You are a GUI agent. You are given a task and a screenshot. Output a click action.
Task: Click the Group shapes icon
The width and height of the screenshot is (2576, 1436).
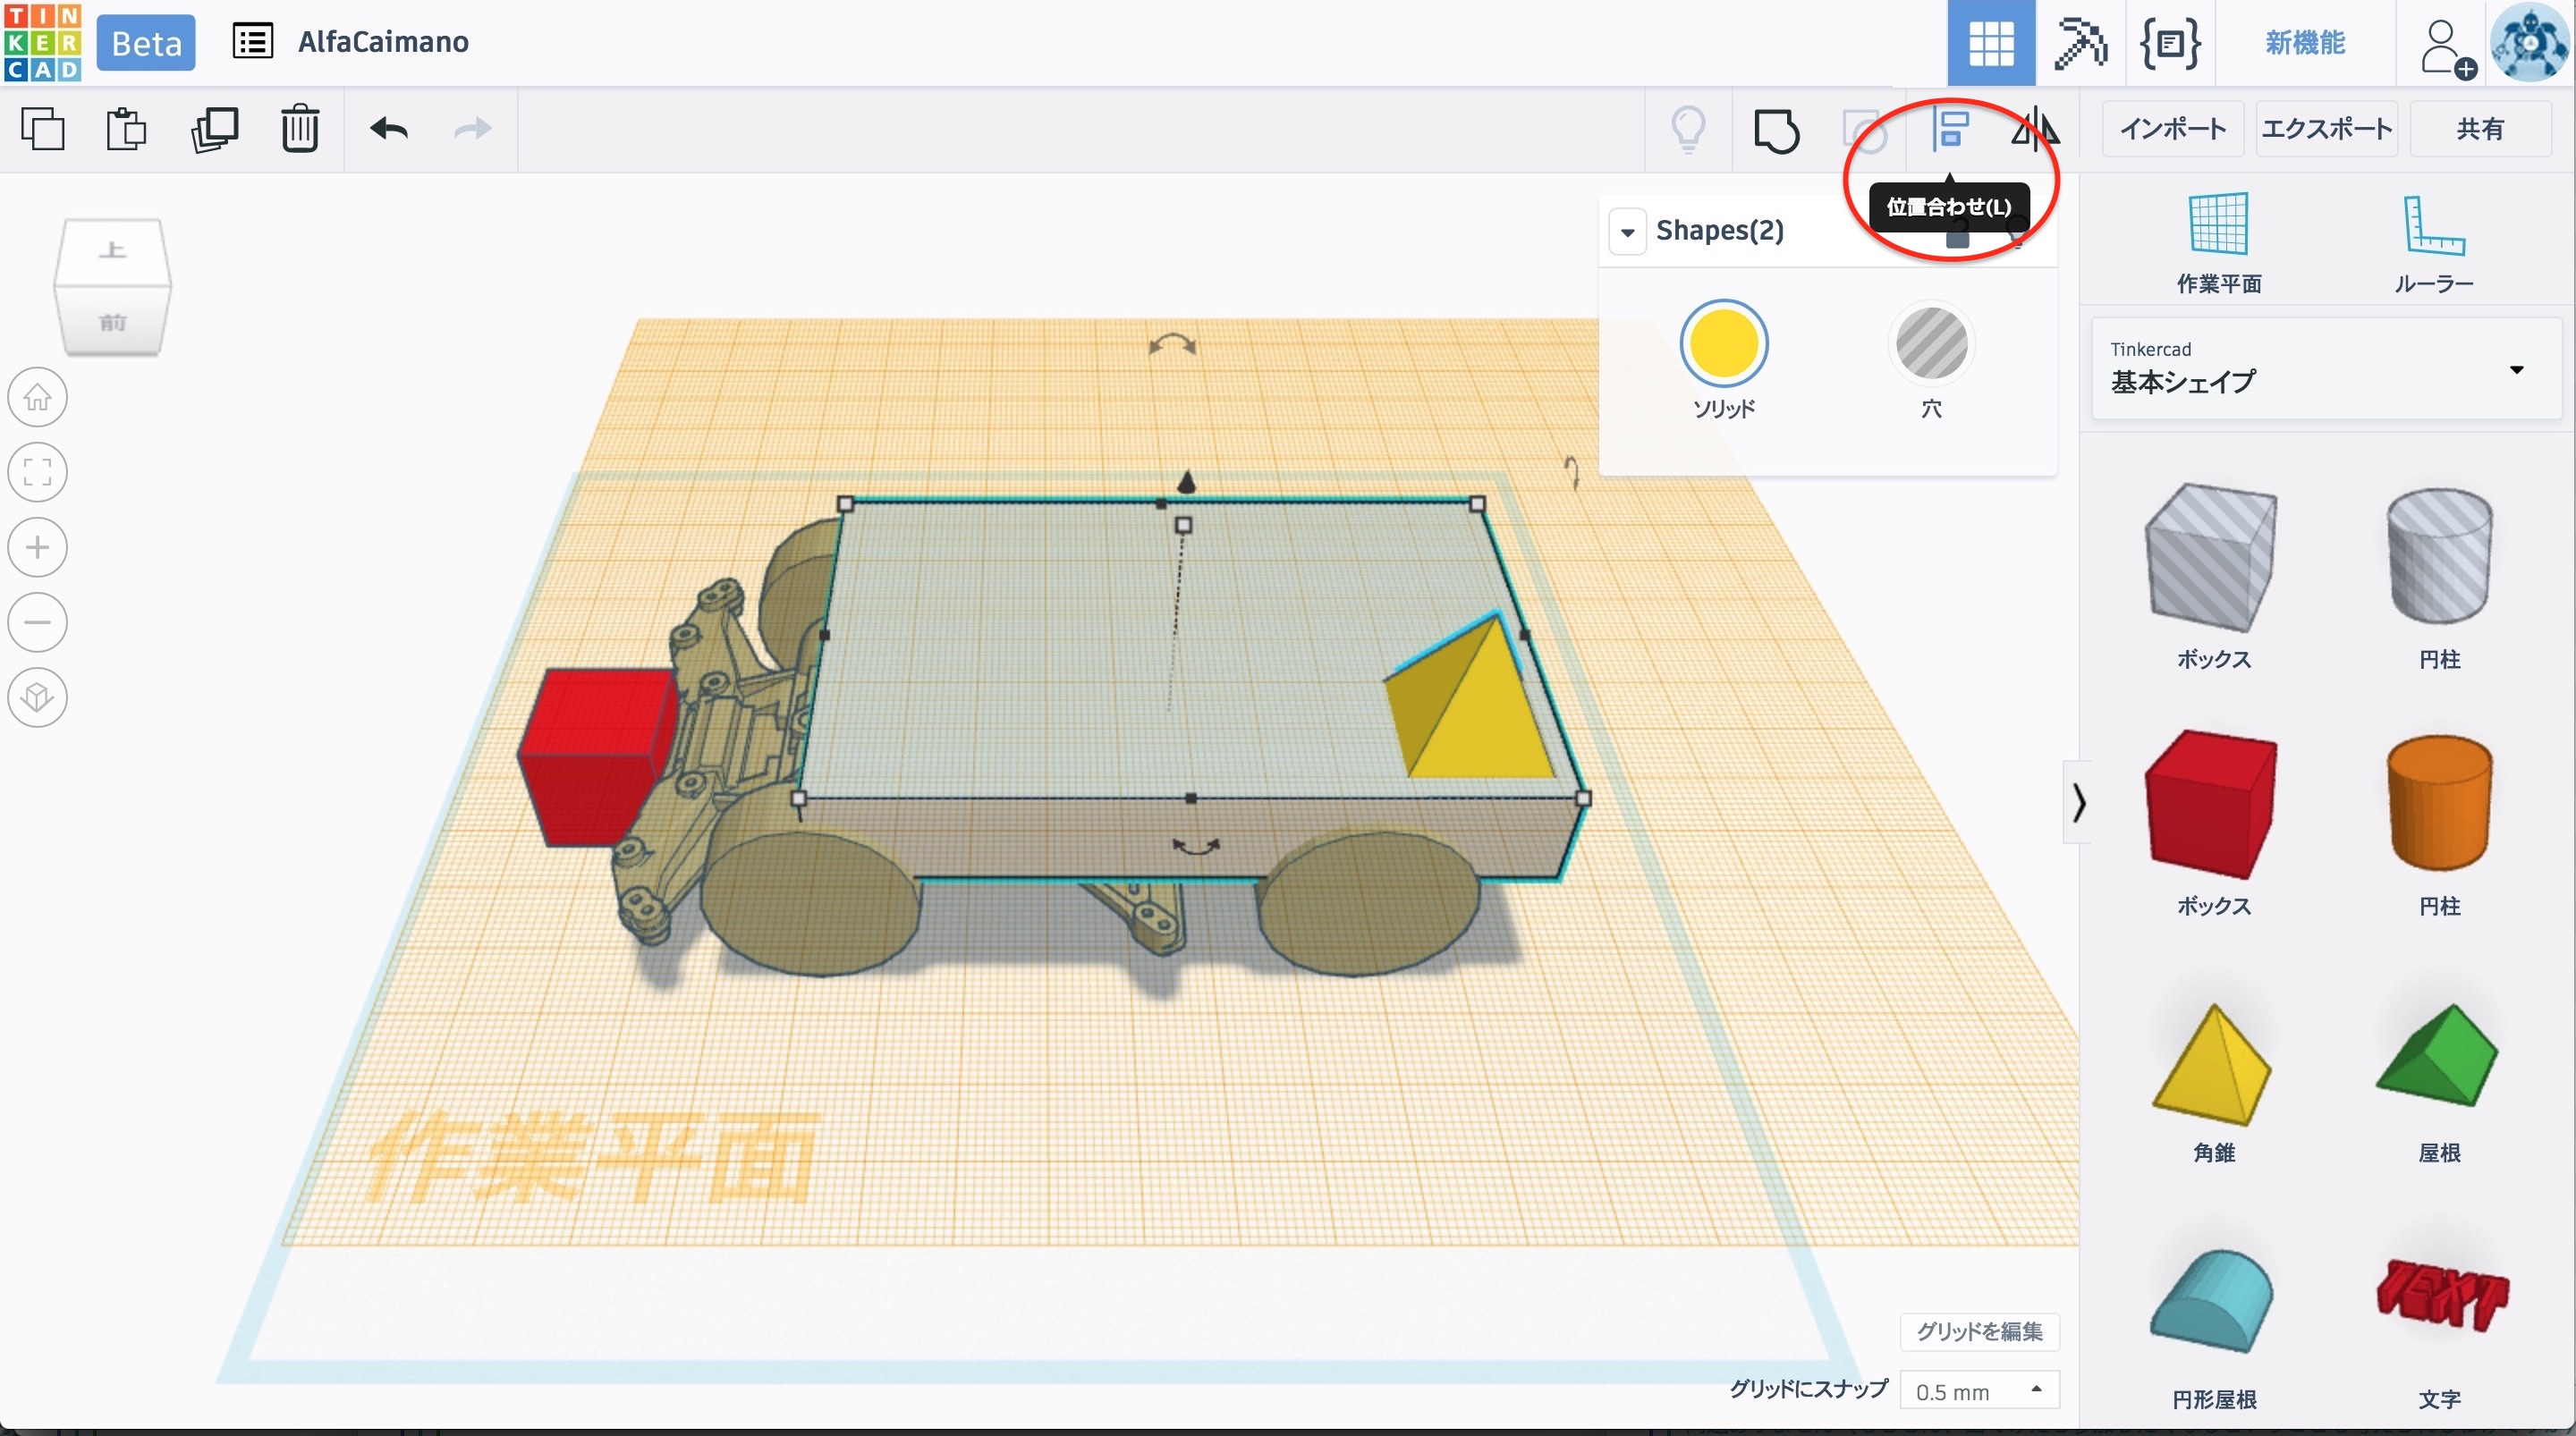(x=1776, y=129)
